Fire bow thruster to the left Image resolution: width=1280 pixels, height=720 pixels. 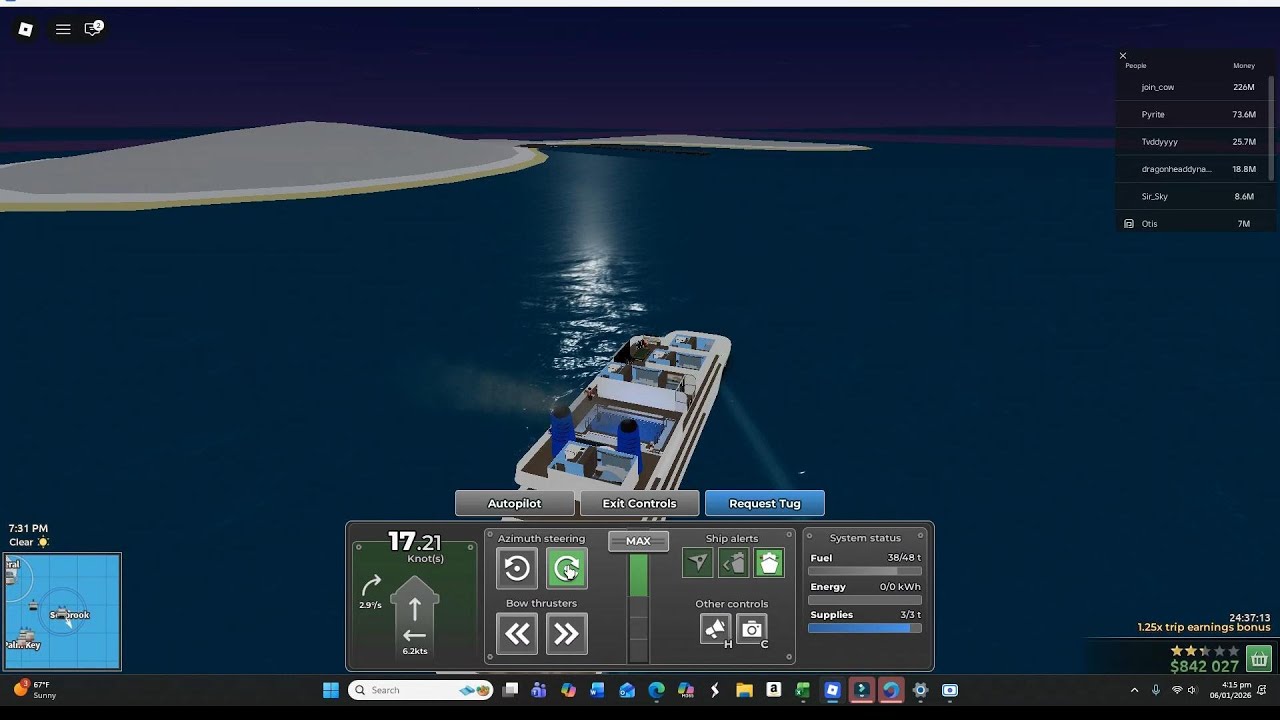click(517, 634)
